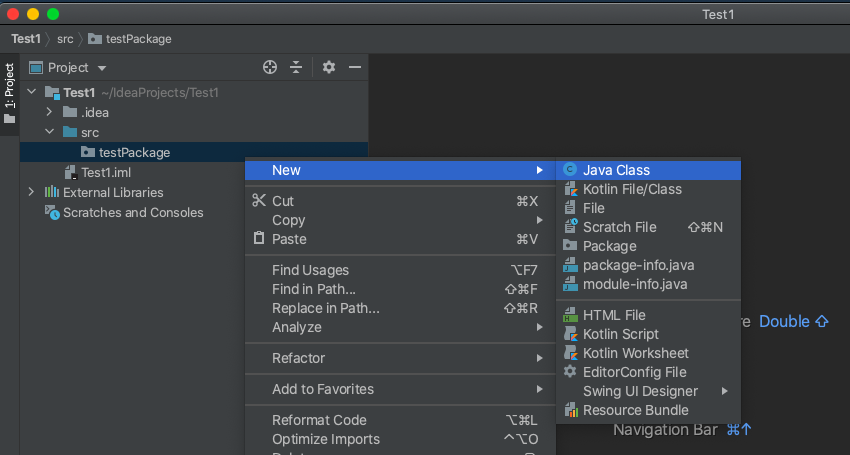Viewport: 850px width, 455px height.
Task: Select Java Class from New submenu
Action: [648, 170]
